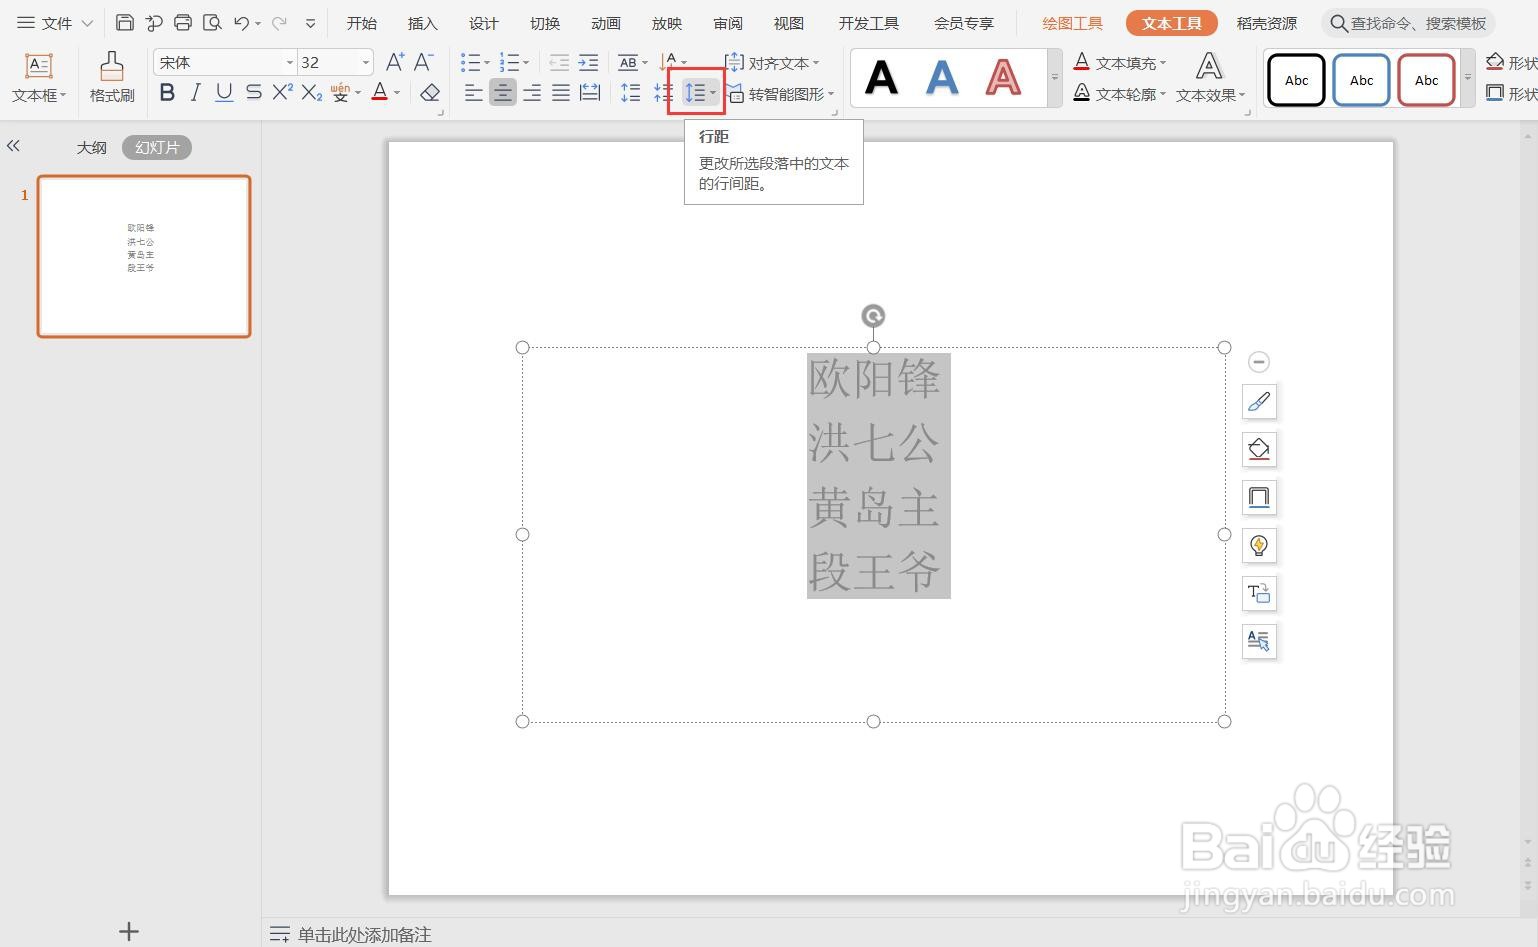Select the blue gradient text style A
This screenshot has width=1538, height=947.
(942, 78)
